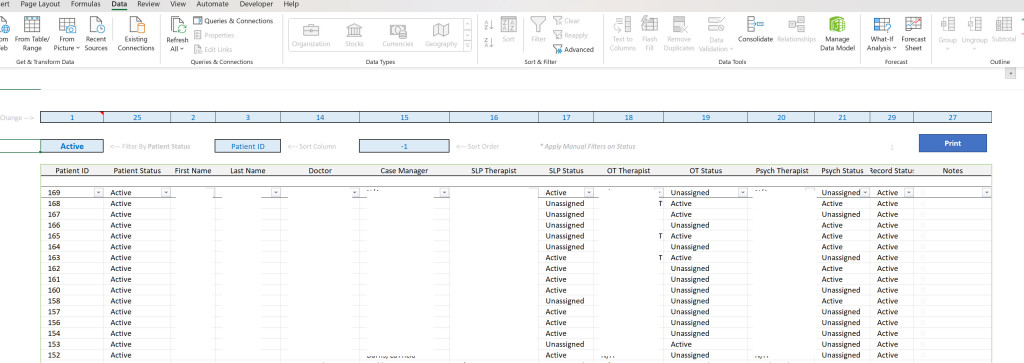Image resolution: width=1024 pixels, height=363 pixels.
Task: Open Existing Connections
Action: pyautogui.click(x=136, y=34)
